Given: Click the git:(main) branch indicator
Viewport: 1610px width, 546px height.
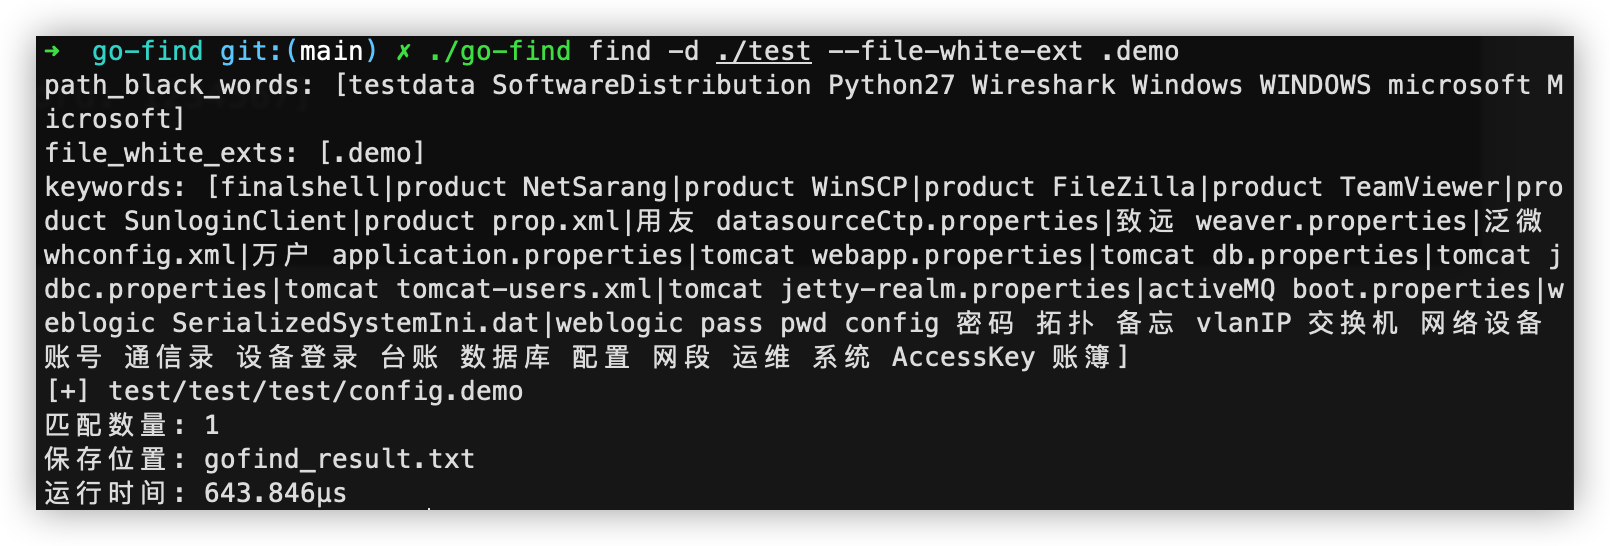Looking at the screenshot, I should 299,51.
